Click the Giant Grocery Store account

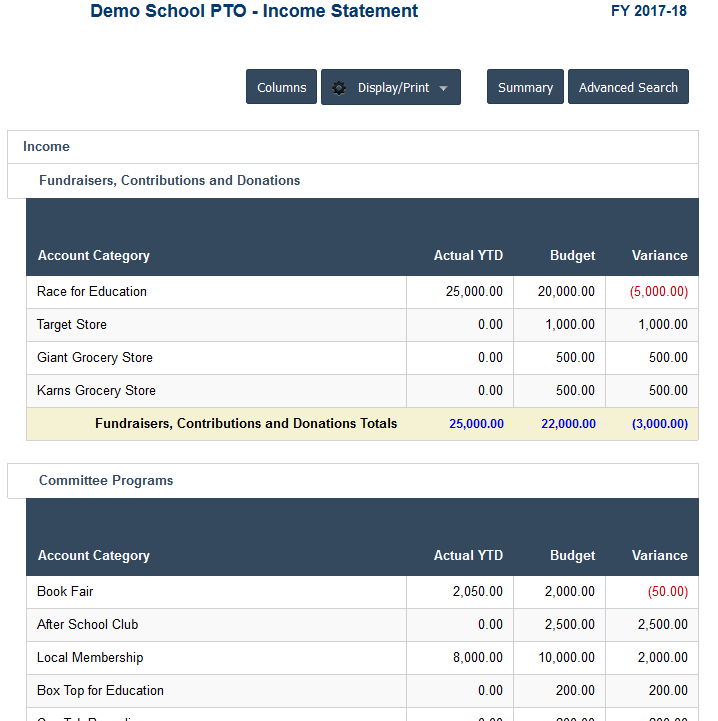pyautogui.click(x=95, y=358)
